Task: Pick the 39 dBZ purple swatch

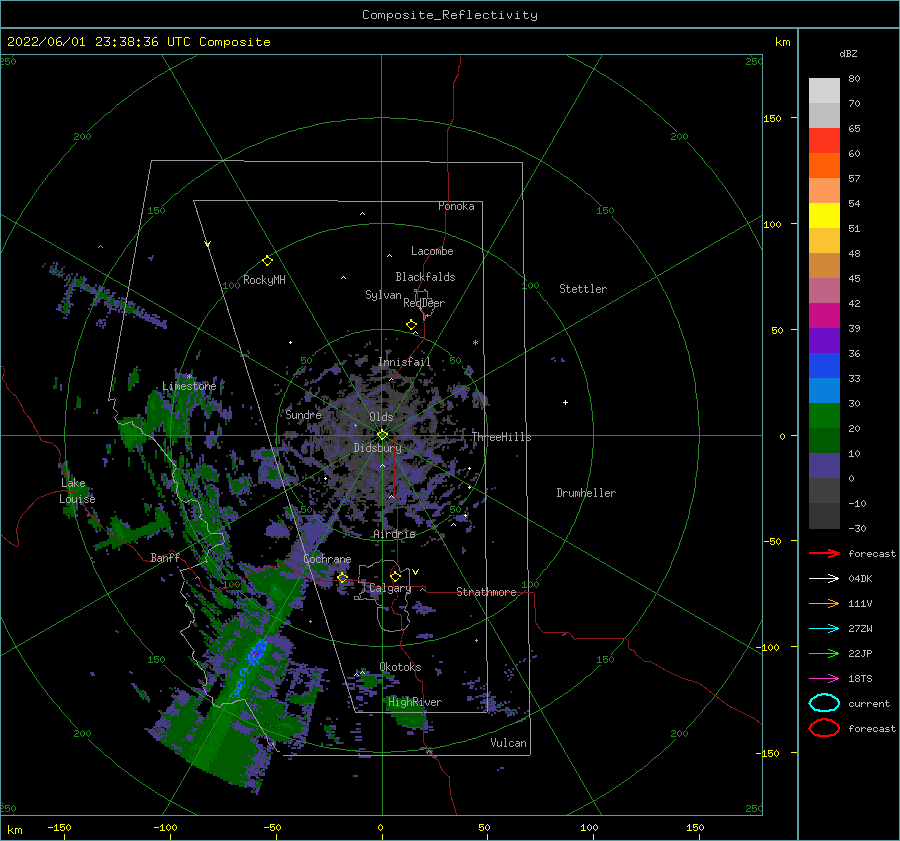Action: pos(824,340)
